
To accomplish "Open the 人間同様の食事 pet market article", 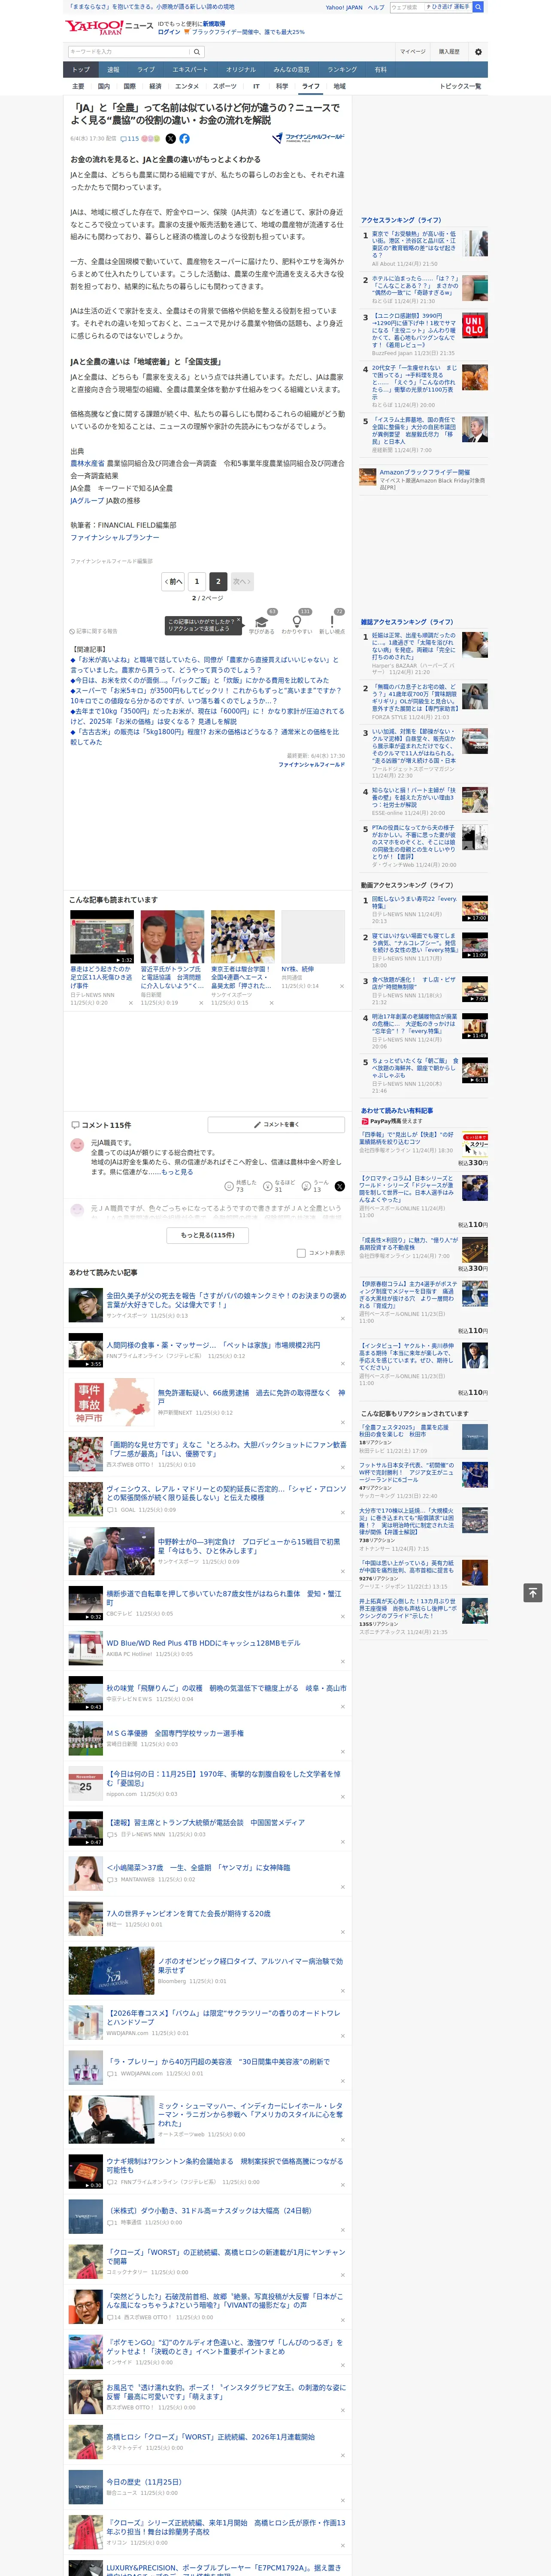I will click(x=213, y=1345).
